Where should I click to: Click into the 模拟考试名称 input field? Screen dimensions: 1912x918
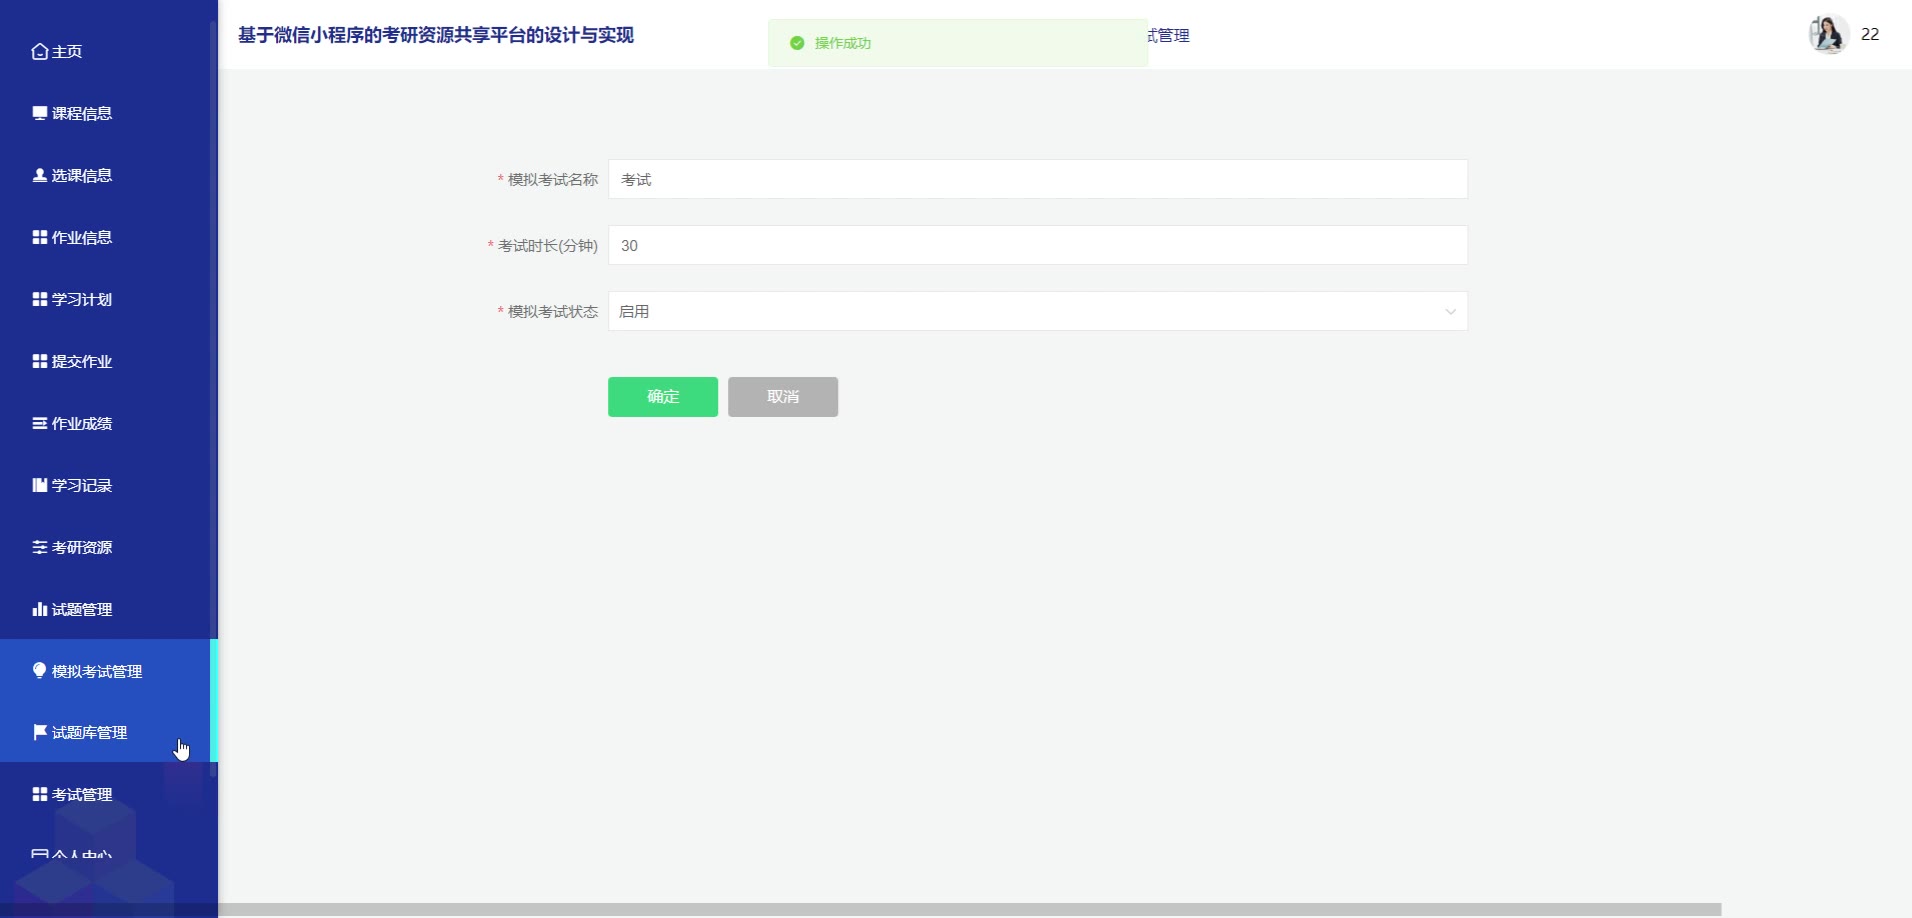[1038, 179]
